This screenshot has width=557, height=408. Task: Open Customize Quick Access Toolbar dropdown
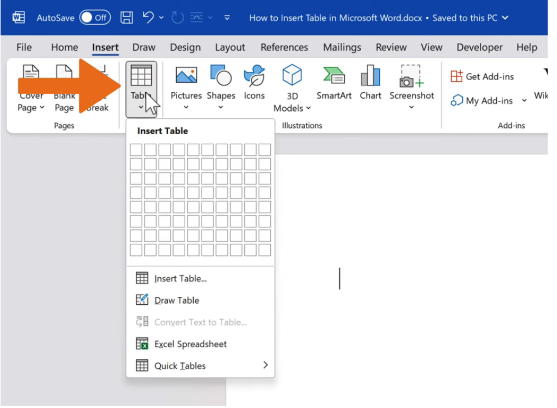[227, 17]
